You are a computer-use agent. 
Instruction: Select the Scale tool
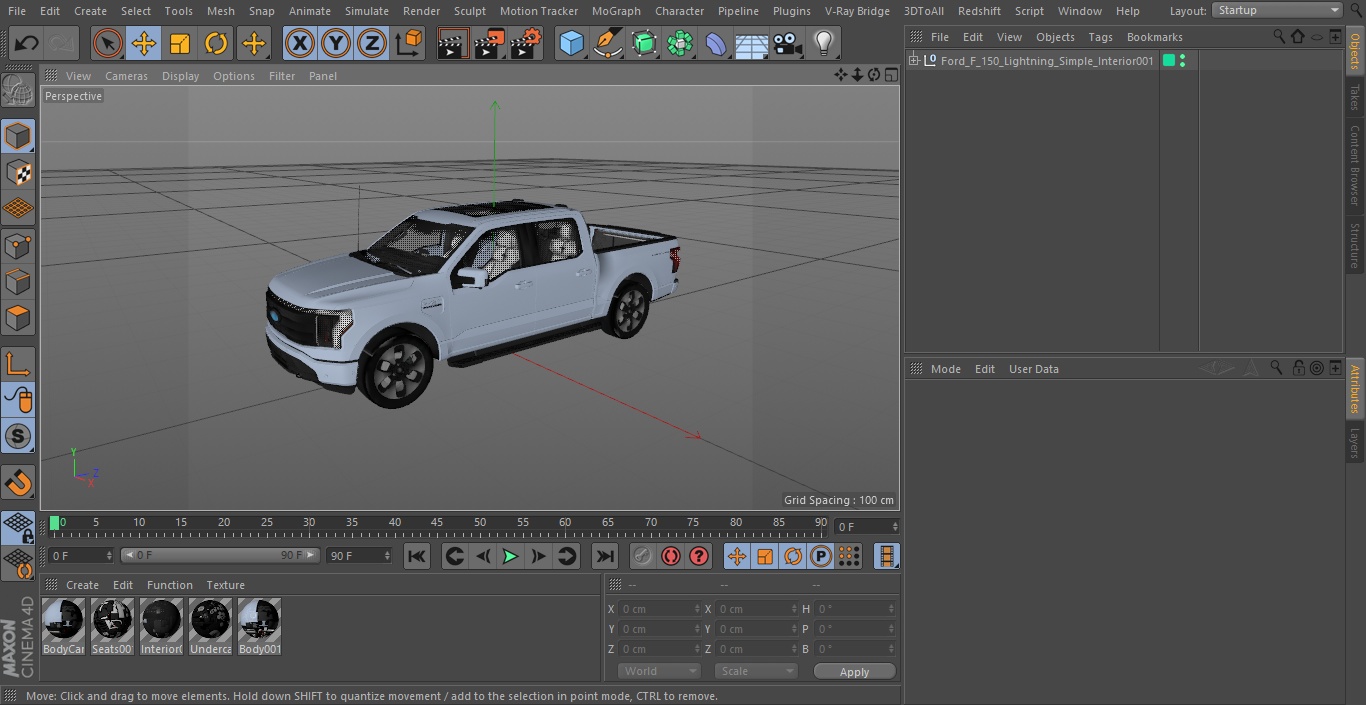pyautogui.click(x=180, y=43)
